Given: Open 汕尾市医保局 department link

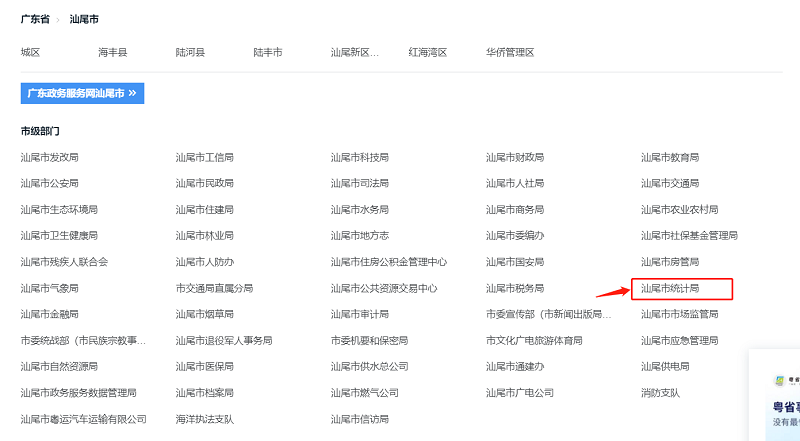Looking at the screenshot, I should pos(205,366).
